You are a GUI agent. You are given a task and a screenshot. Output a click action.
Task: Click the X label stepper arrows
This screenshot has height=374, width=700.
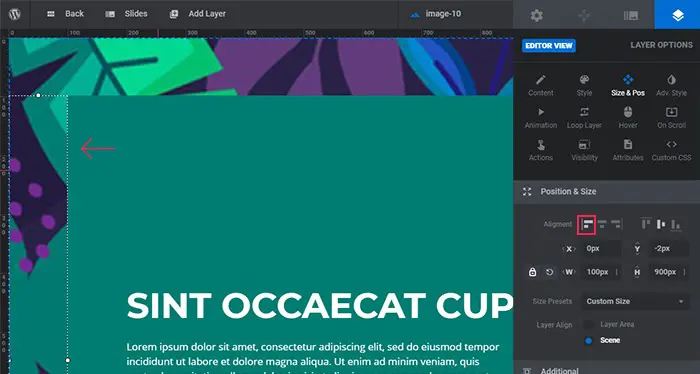(x=569, y=249)
